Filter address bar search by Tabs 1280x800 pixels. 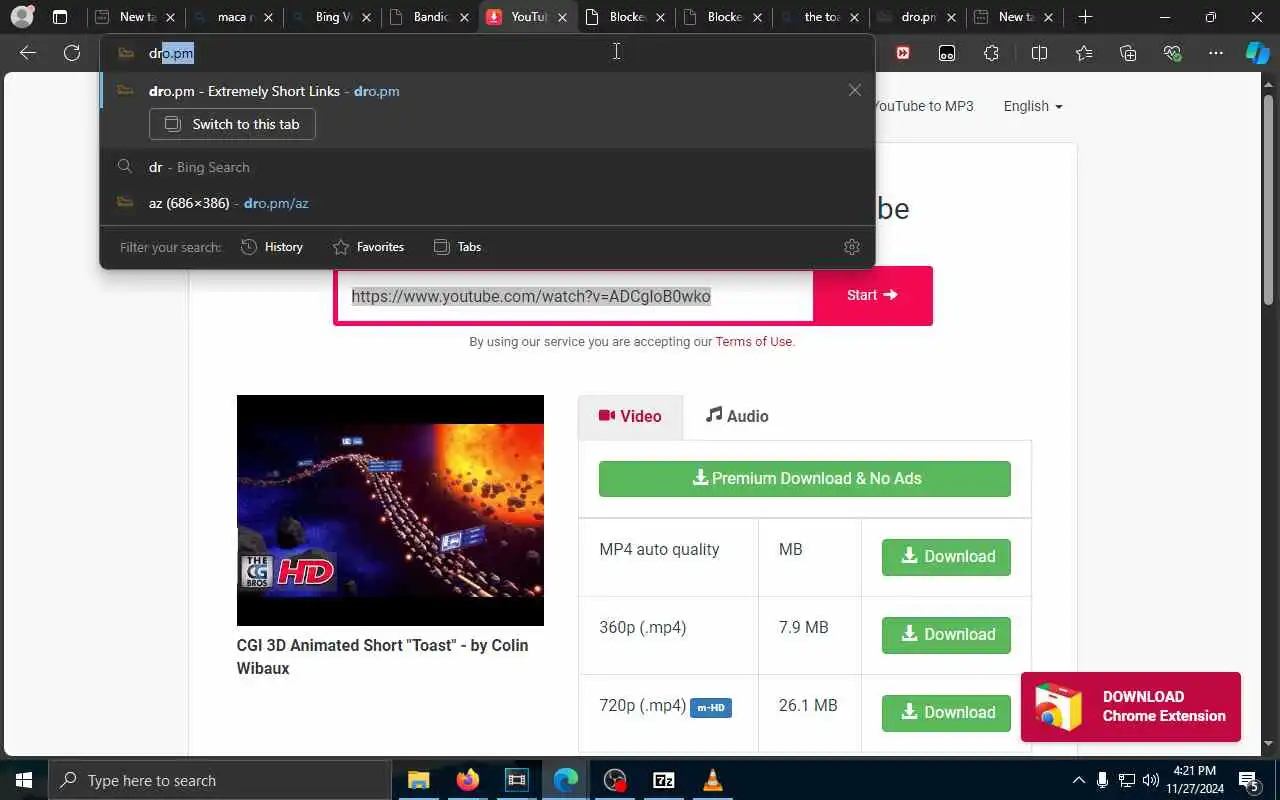[457, 247]
